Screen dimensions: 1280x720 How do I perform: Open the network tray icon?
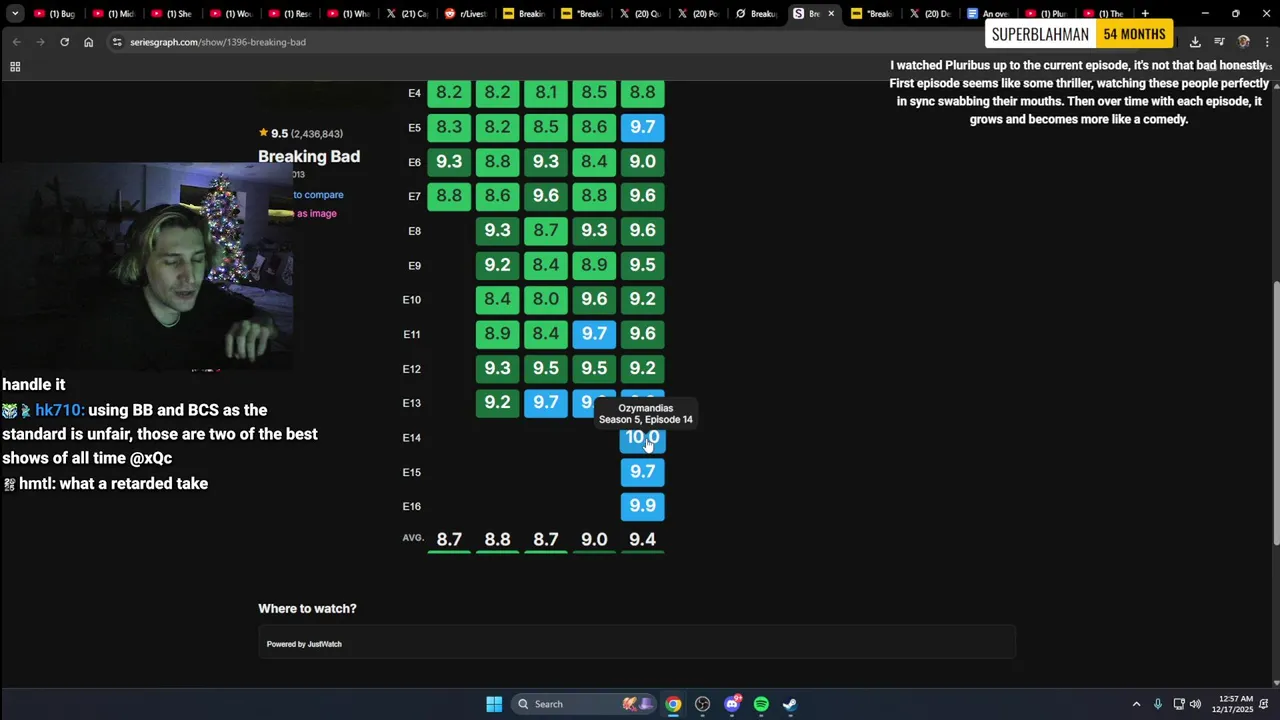[x=1178, y=704]
